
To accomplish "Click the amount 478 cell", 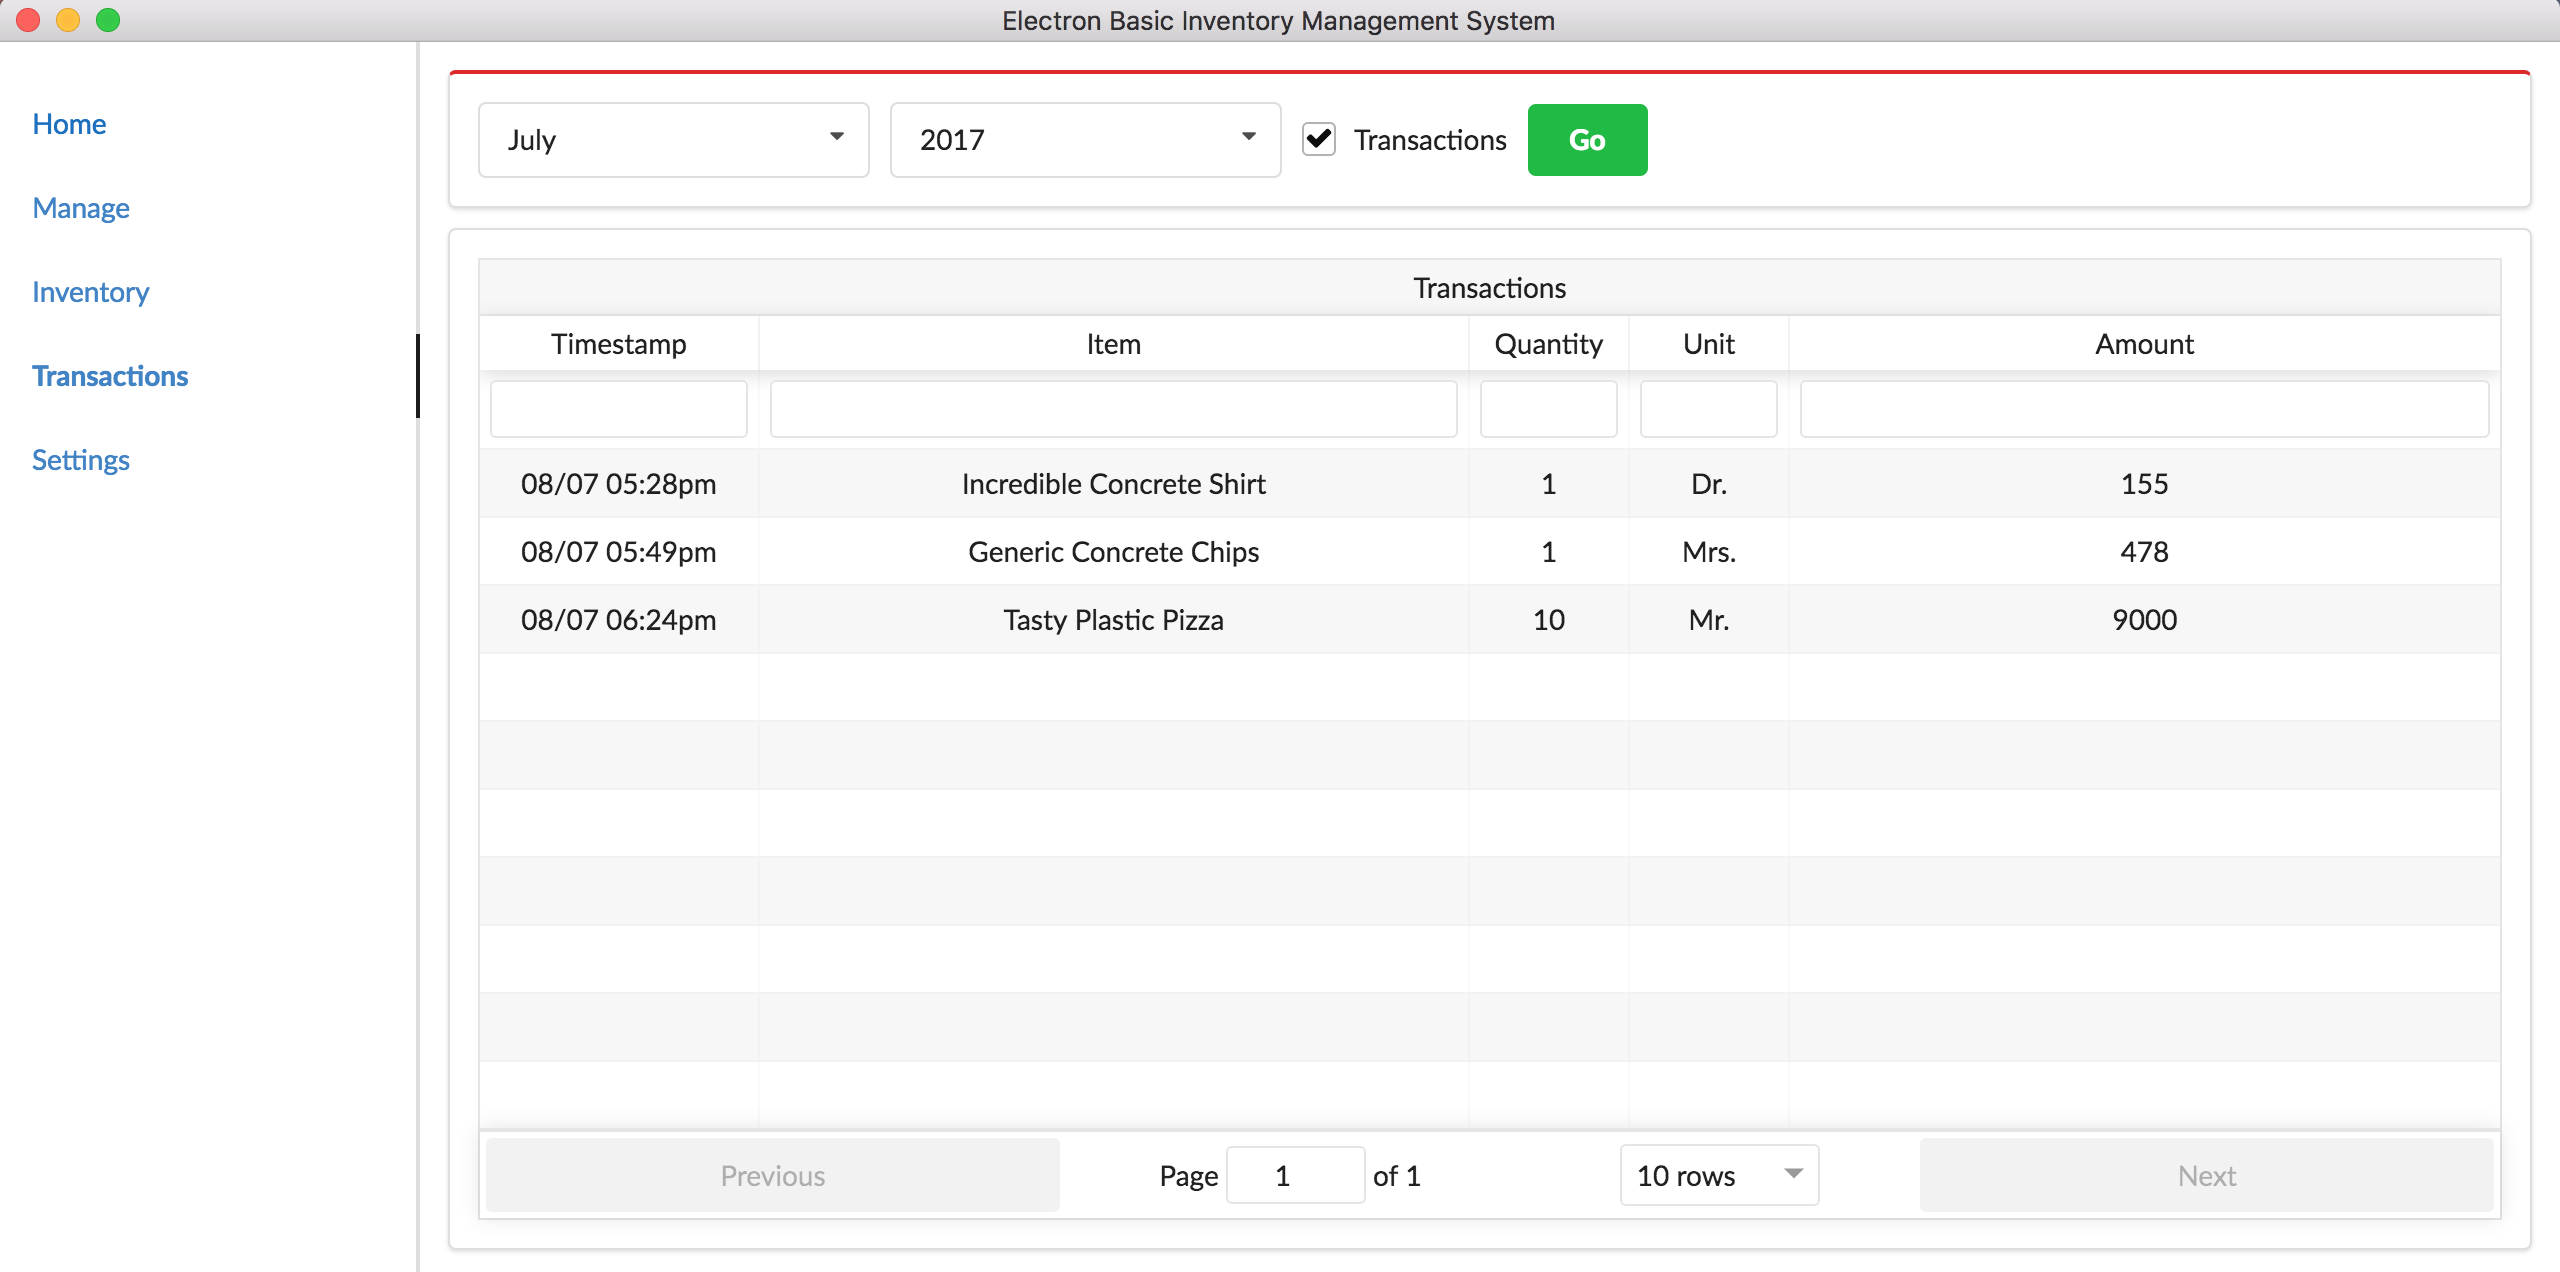I will [x=2145, y=552].
